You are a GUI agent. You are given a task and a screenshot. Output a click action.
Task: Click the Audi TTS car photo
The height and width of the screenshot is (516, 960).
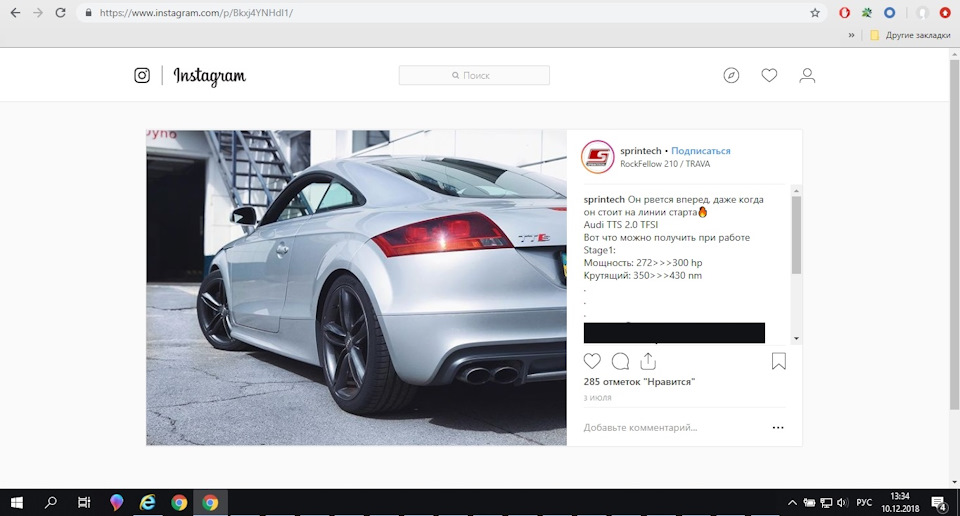pyautogui.click(x=356, y=288)
